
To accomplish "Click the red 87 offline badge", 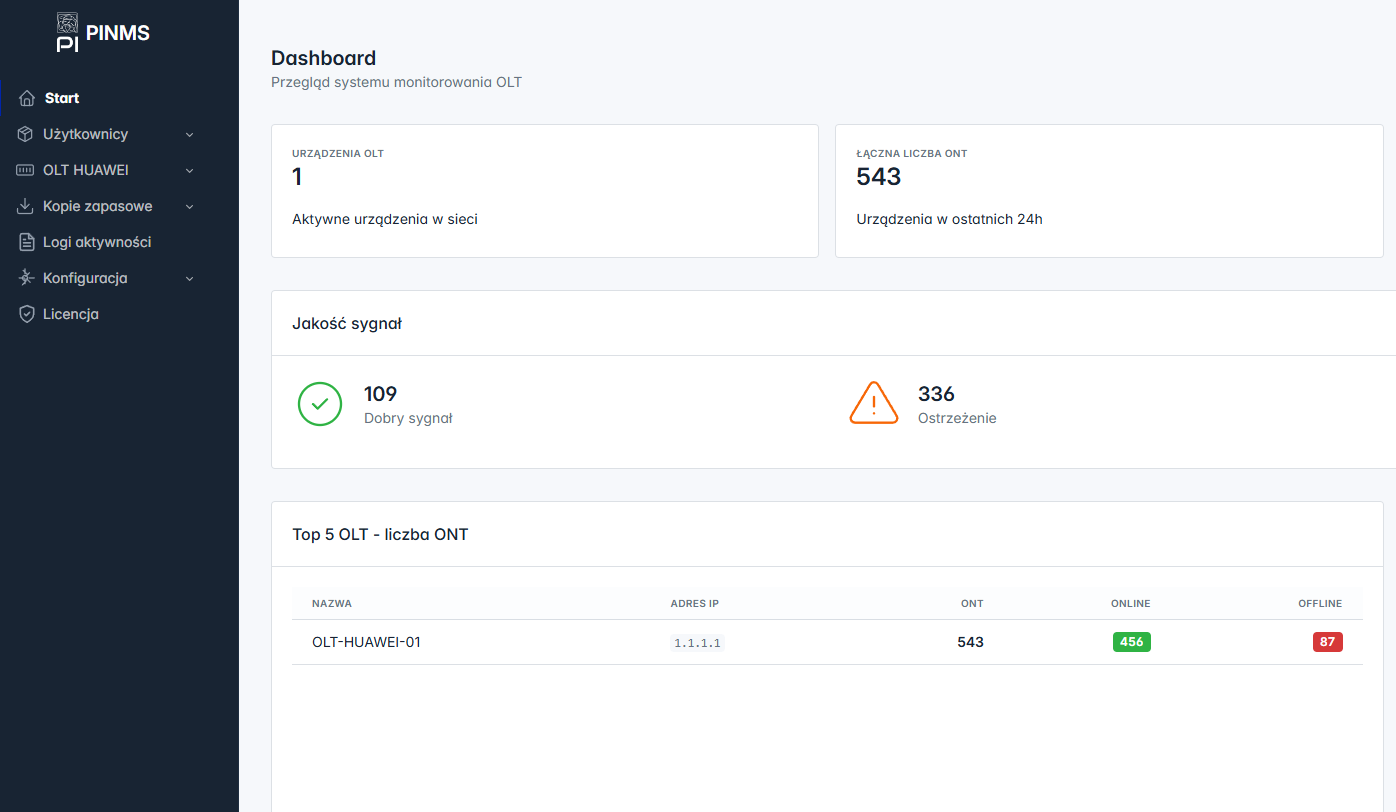I will [x=1327, y=642].
